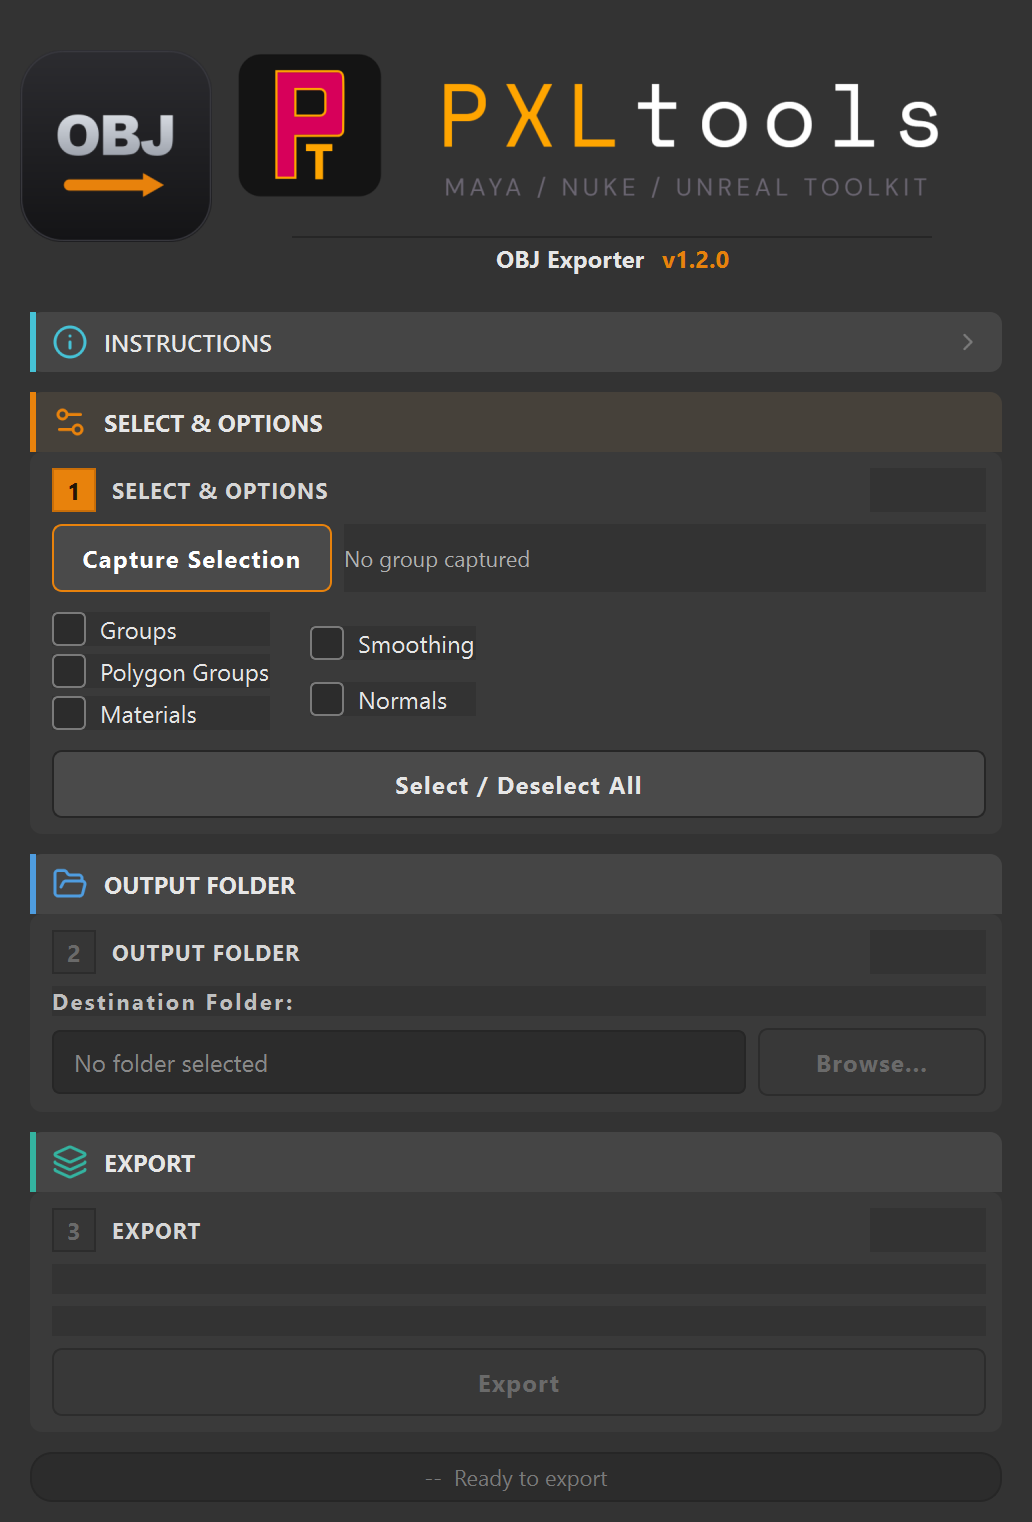The width and height of the screenshot is (1032, 1522).
Task: Click the step 1 orange number badge
Action: point(74,490)
